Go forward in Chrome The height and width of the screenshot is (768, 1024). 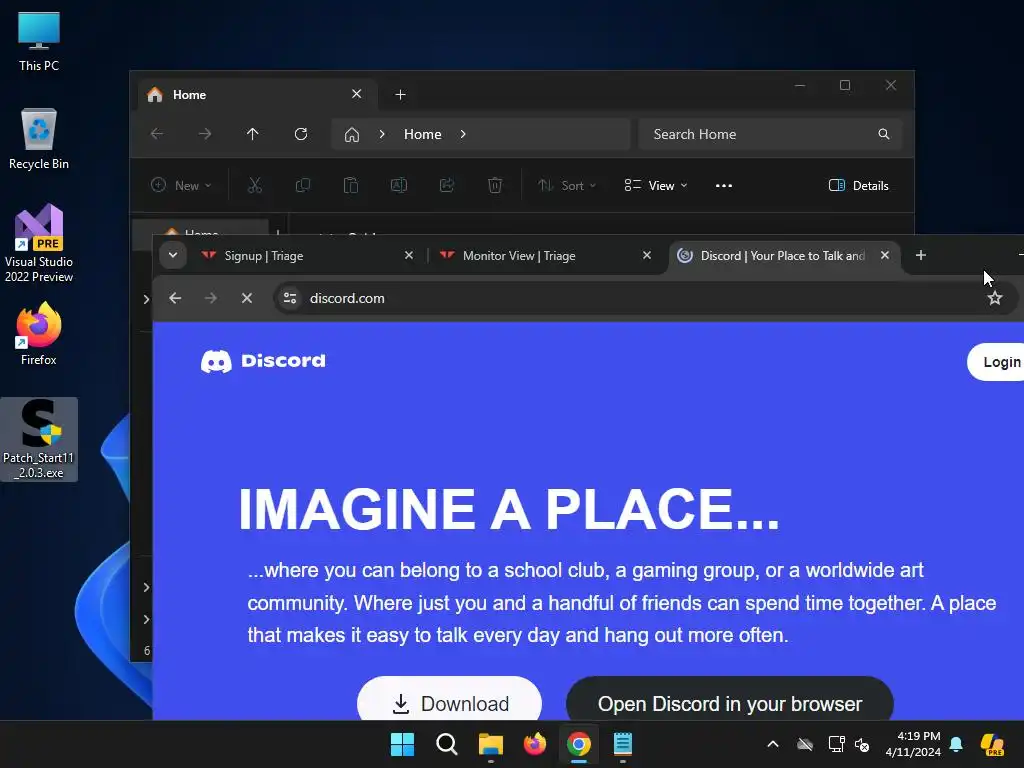[x=210, y=298]
